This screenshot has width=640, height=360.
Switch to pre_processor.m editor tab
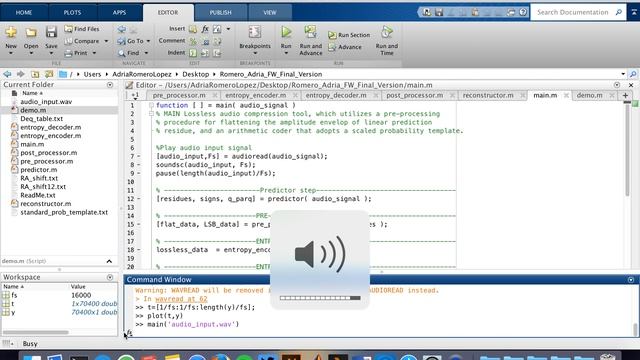click(179, 96)
